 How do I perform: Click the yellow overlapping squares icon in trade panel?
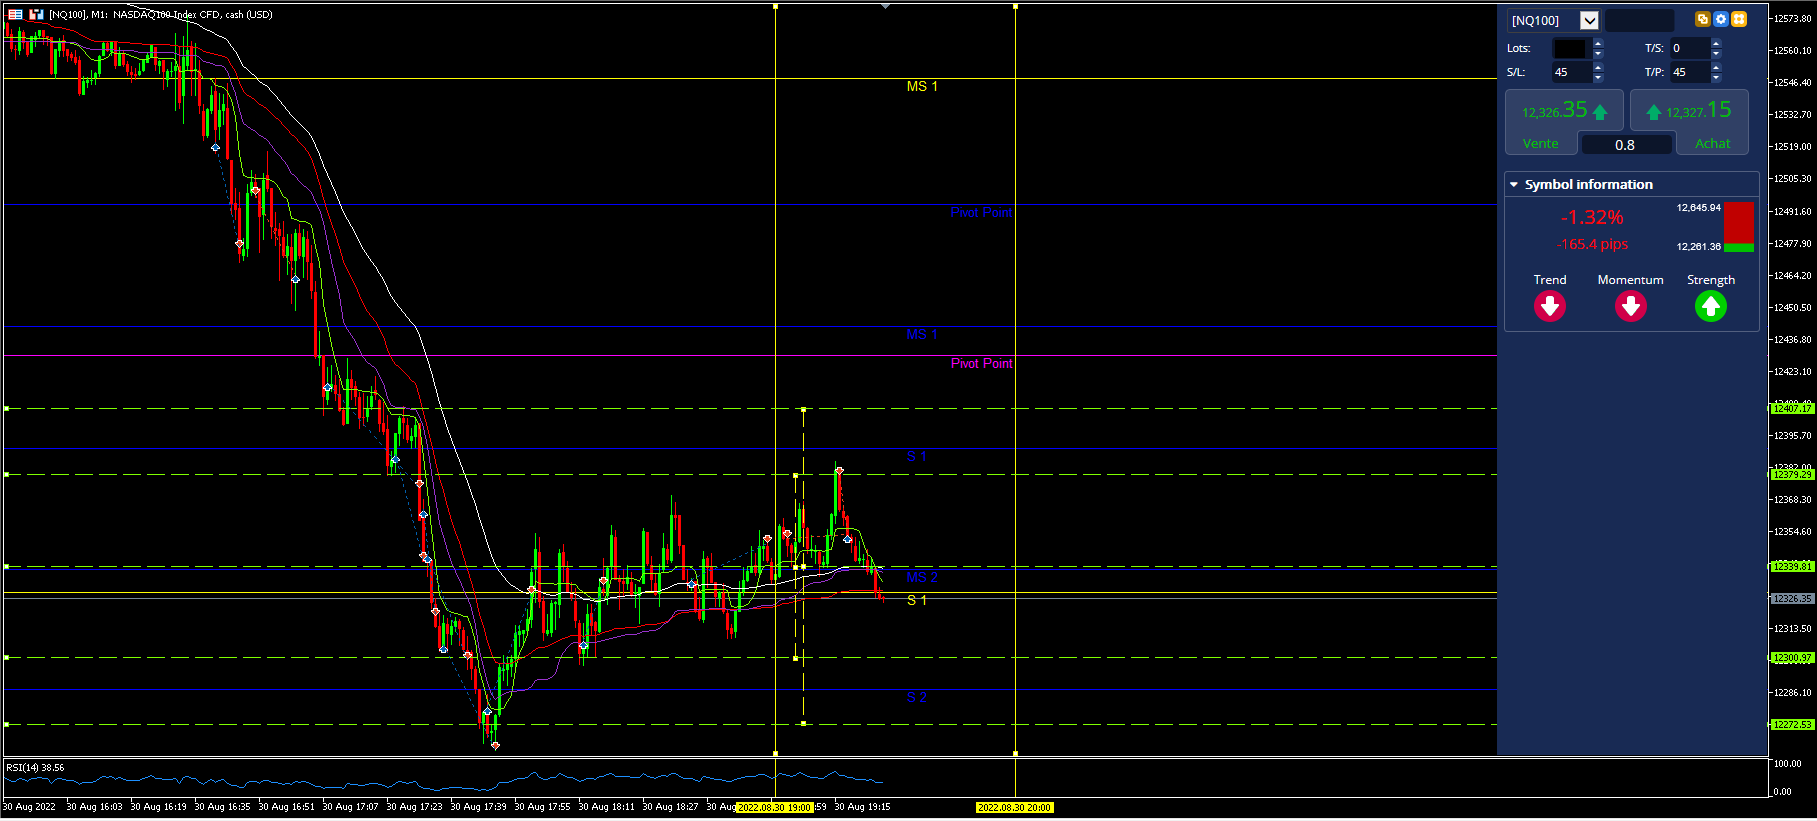1702,19
